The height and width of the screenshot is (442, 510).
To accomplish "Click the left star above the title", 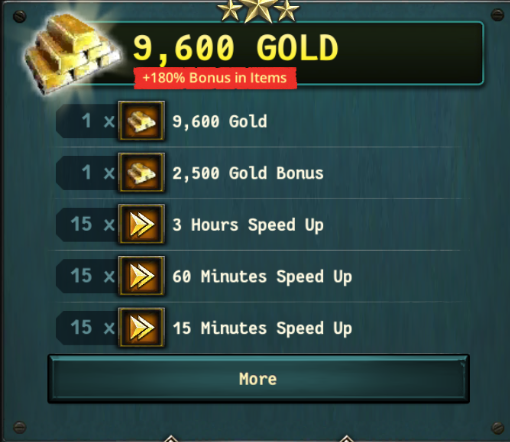I will coord(230,10).
